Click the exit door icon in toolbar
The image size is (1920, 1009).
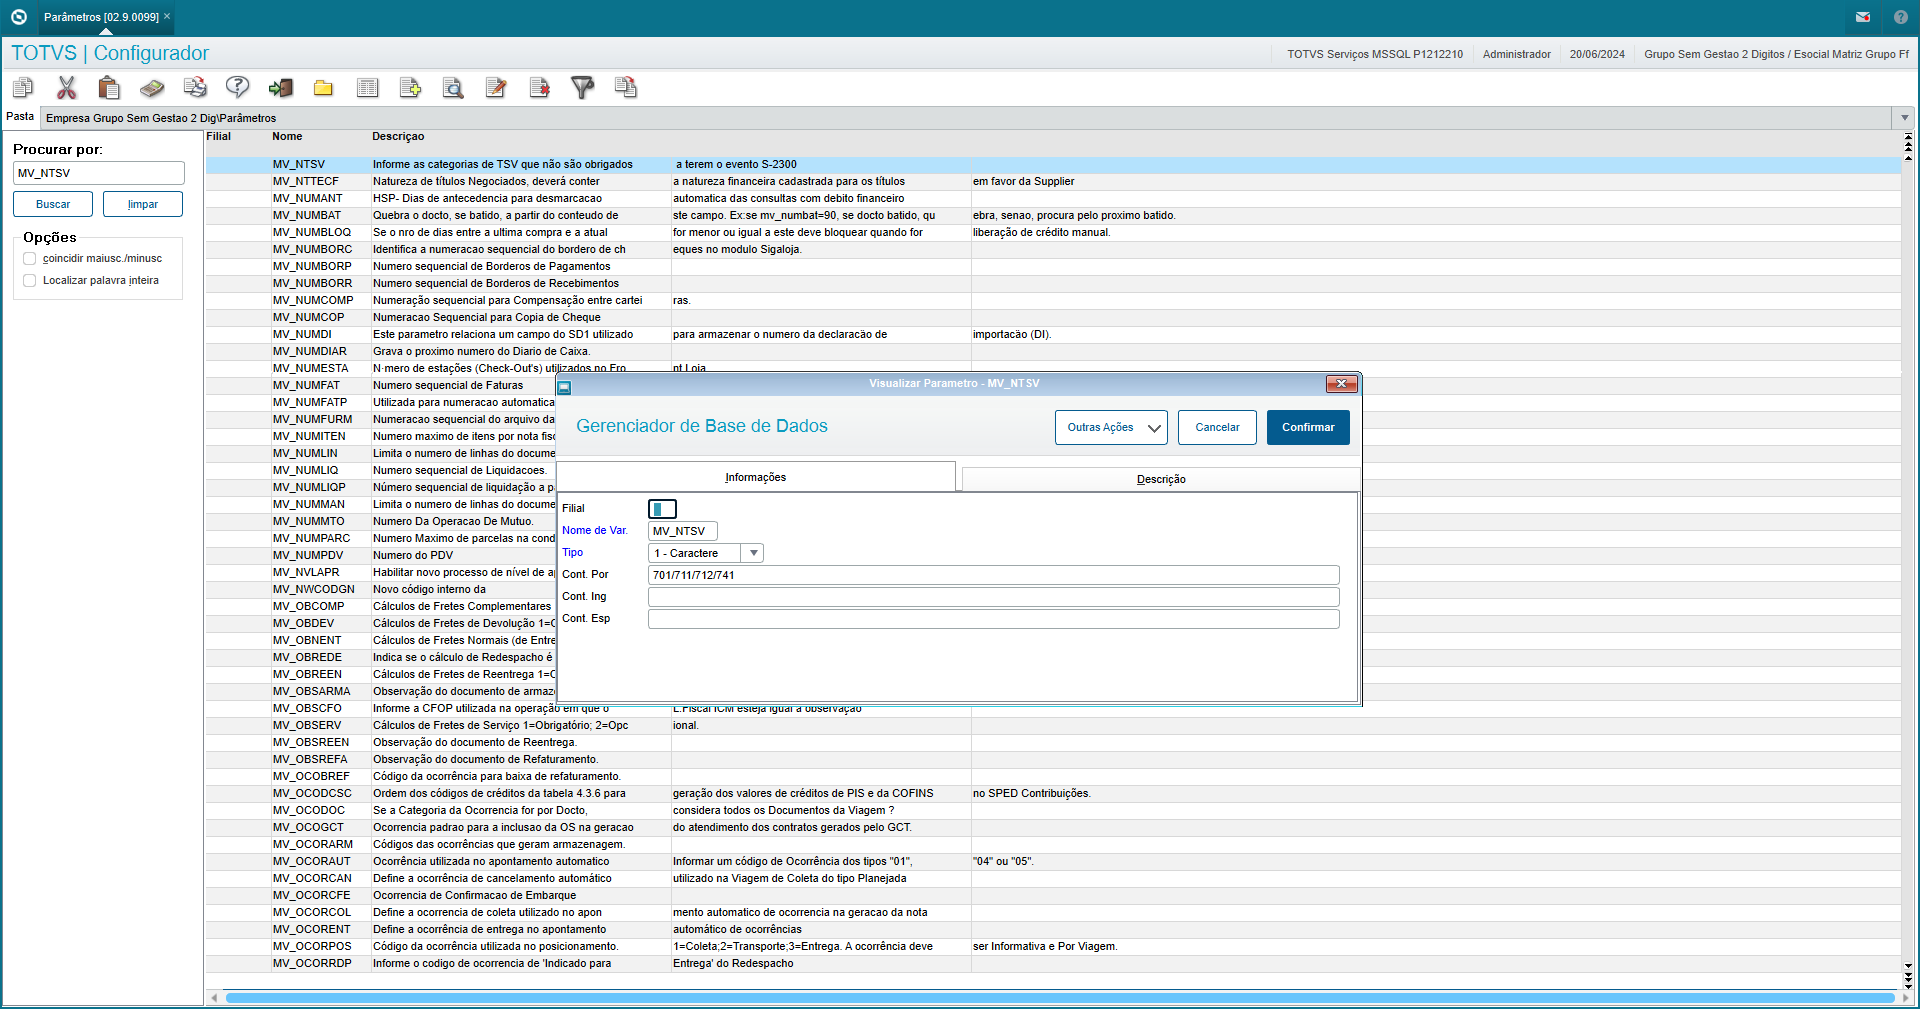[281, 88]
